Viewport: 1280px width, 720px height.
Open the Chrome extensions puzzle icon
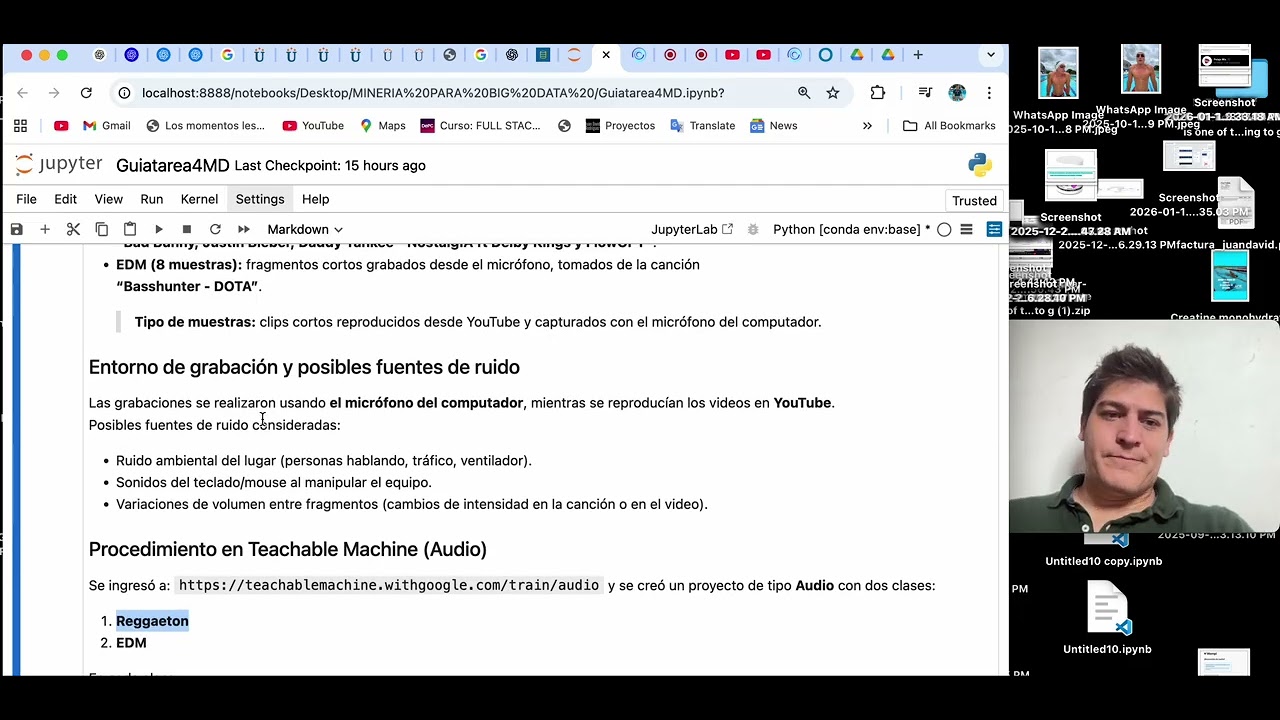(x=878, y=93)
